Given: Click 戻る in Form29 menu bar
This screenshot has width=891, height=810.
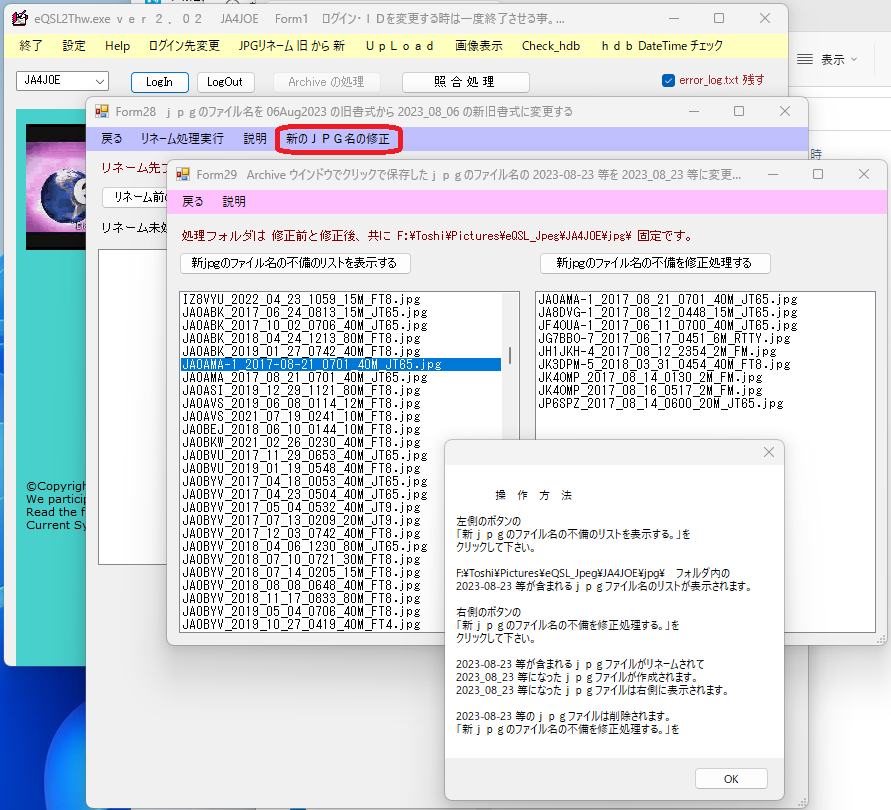Looking at the screenshot, I should (x=192, y=201).
